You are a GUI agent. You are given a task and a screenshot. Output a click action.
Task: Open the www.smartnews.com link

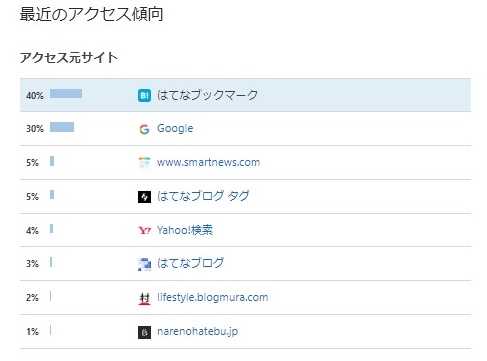(208, 162)
